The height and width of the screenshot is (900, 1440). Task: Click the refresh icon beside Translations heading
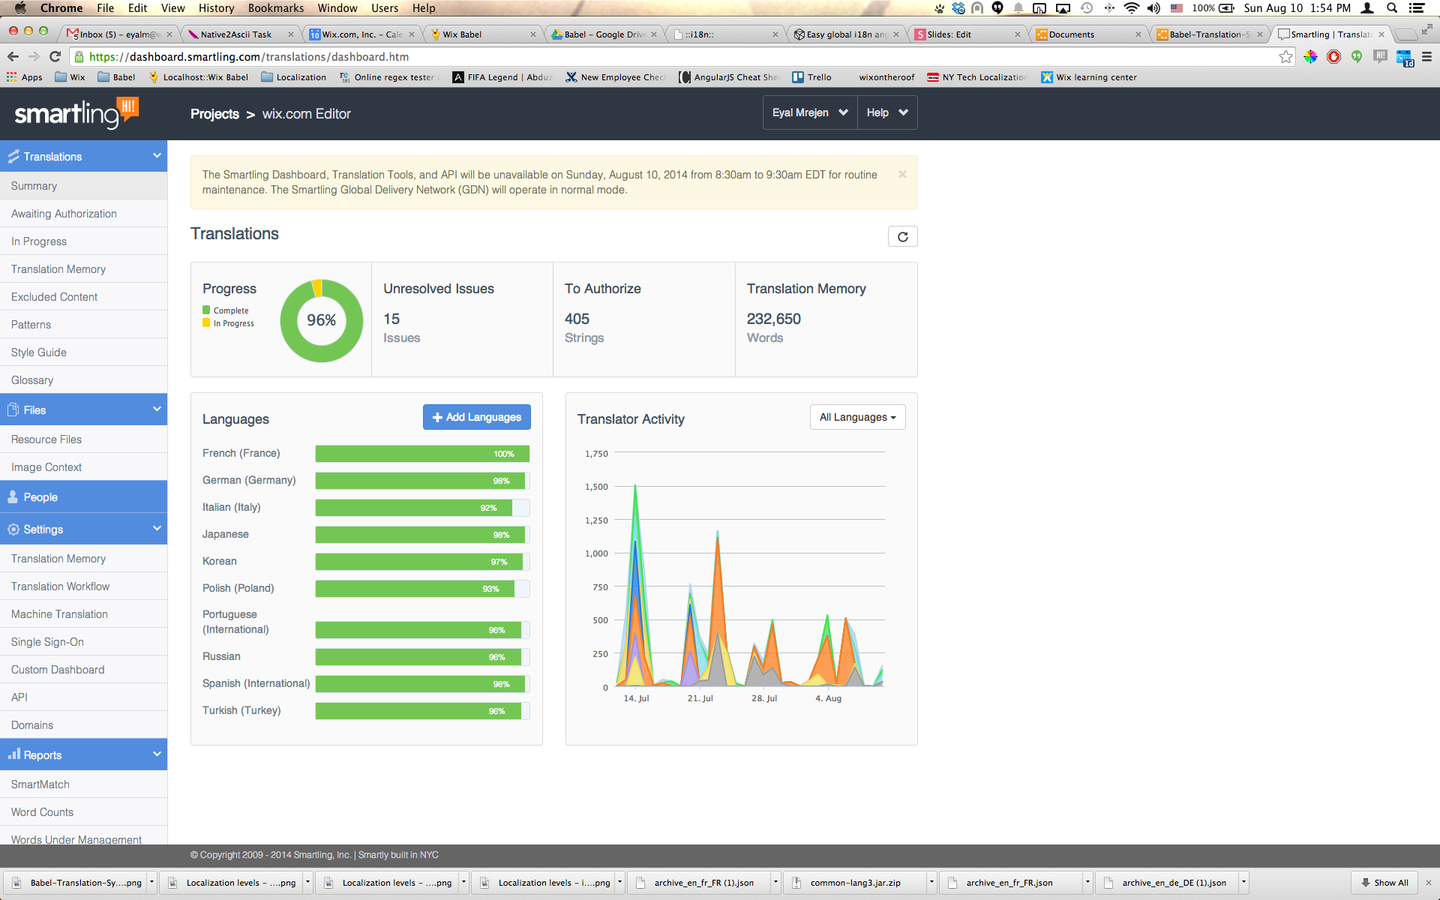click(x=903, y=237)
